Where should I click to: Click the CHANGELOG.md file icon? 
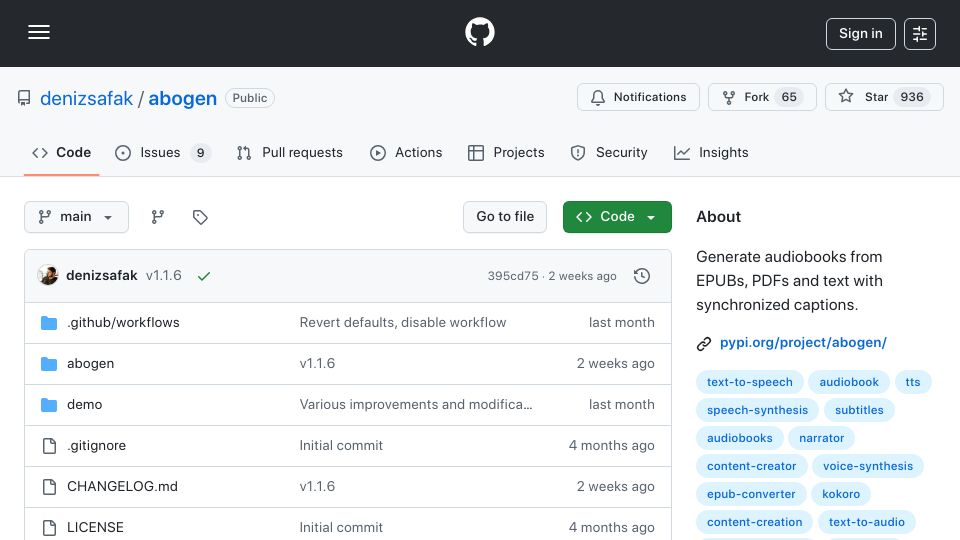[49, 487]
